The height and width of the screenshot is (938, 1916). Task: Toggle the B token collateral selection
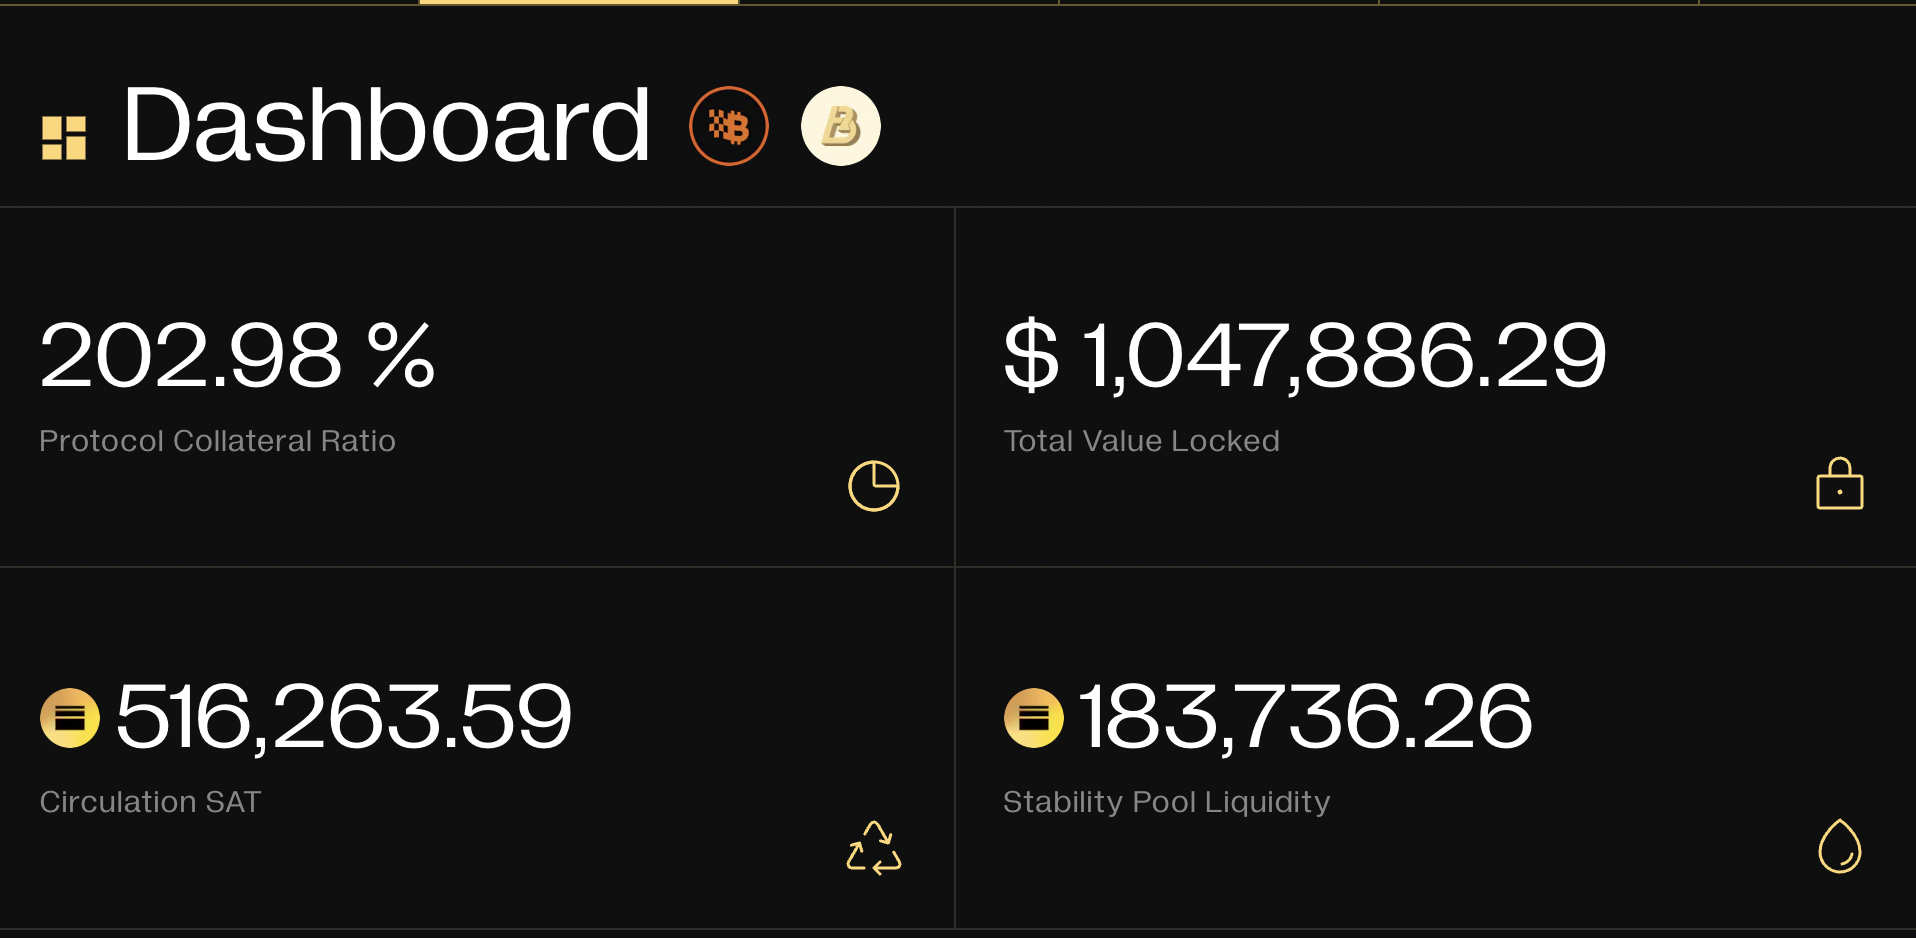[x=840, y=125]
